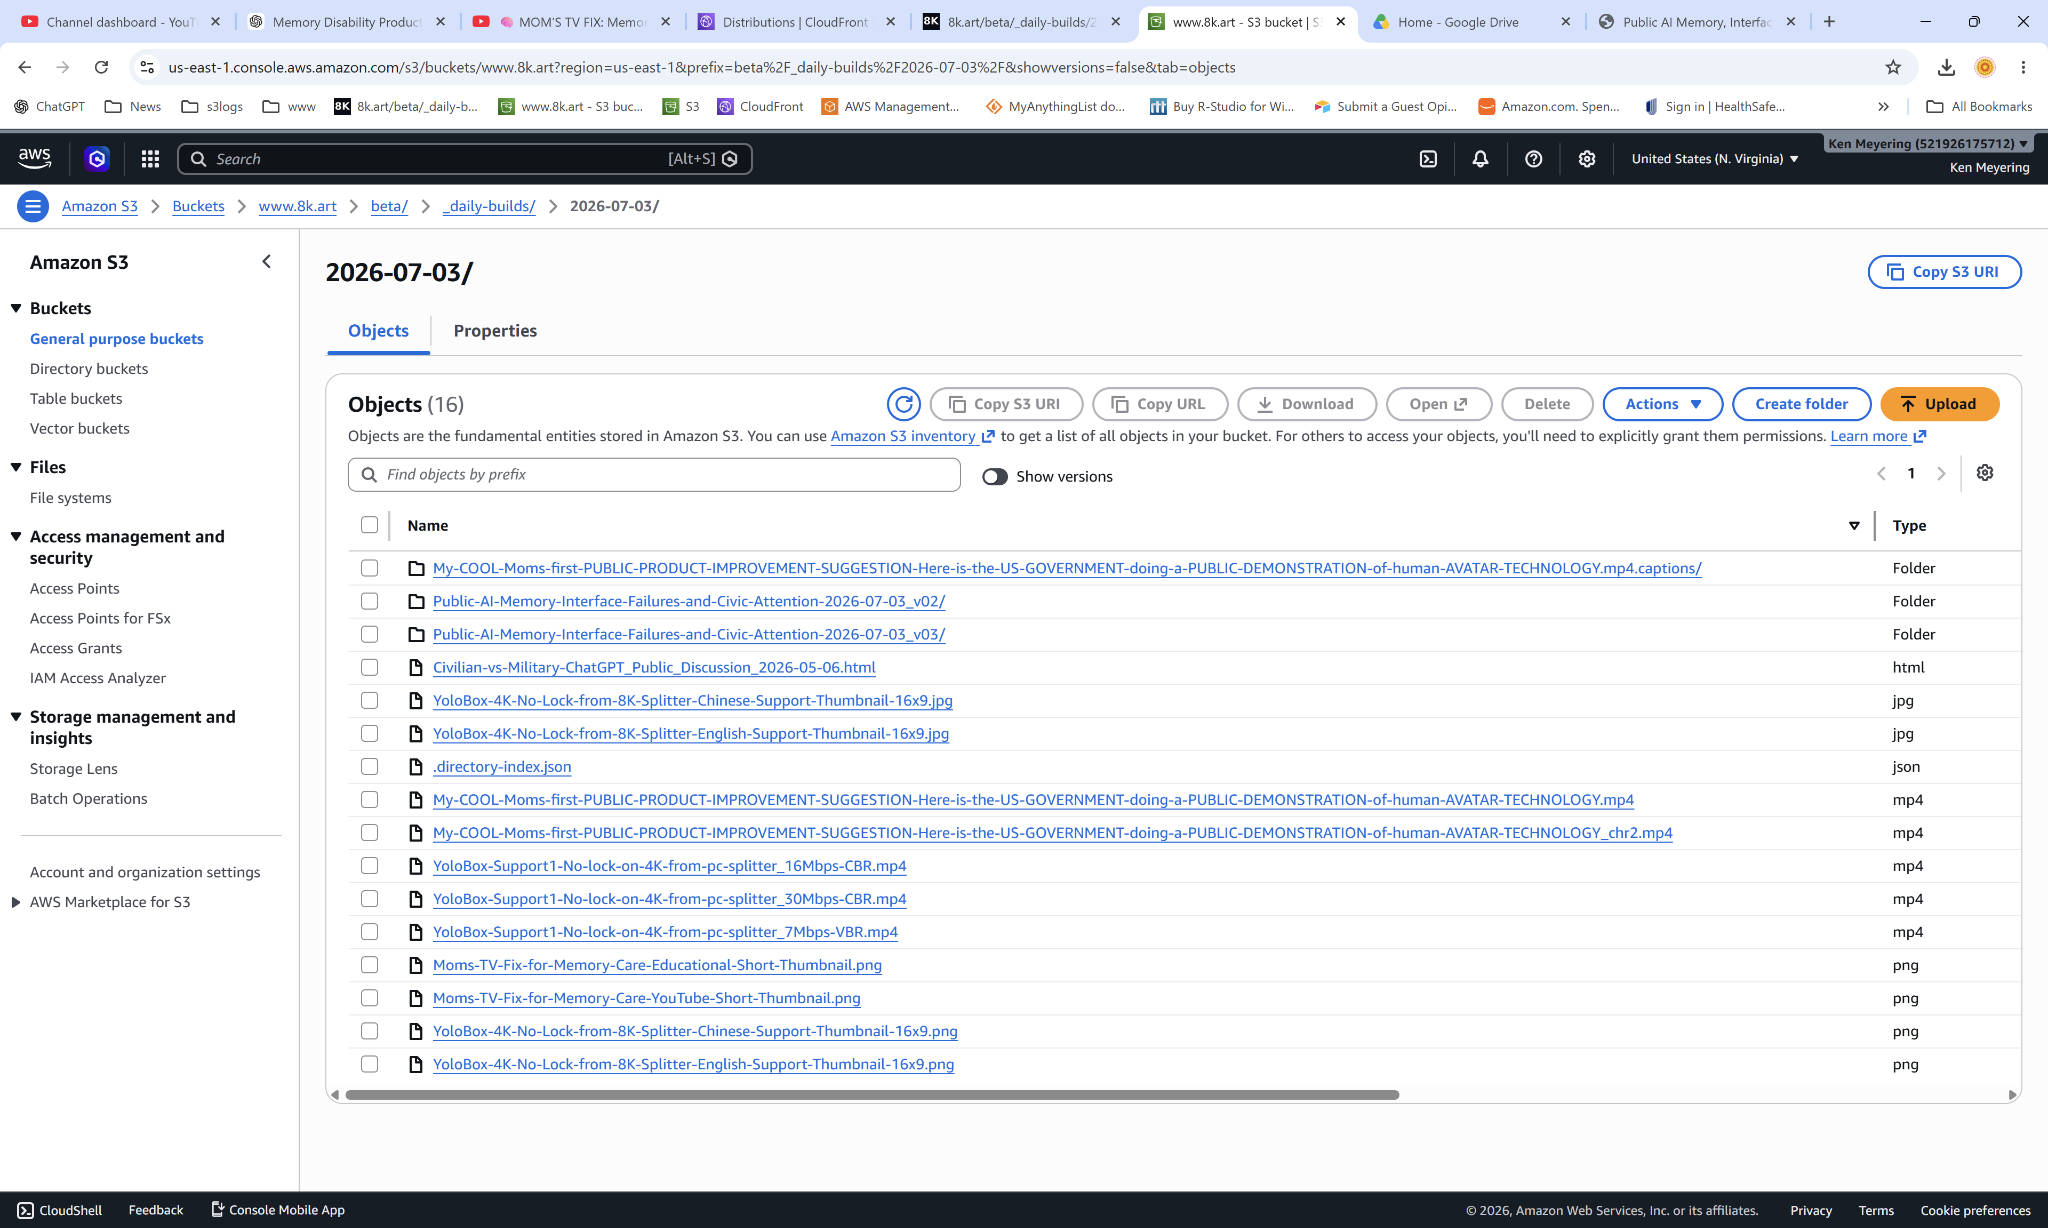Toggle Show versions switch
Viewport: 2048px width, 1228px height.
[994, 477]
